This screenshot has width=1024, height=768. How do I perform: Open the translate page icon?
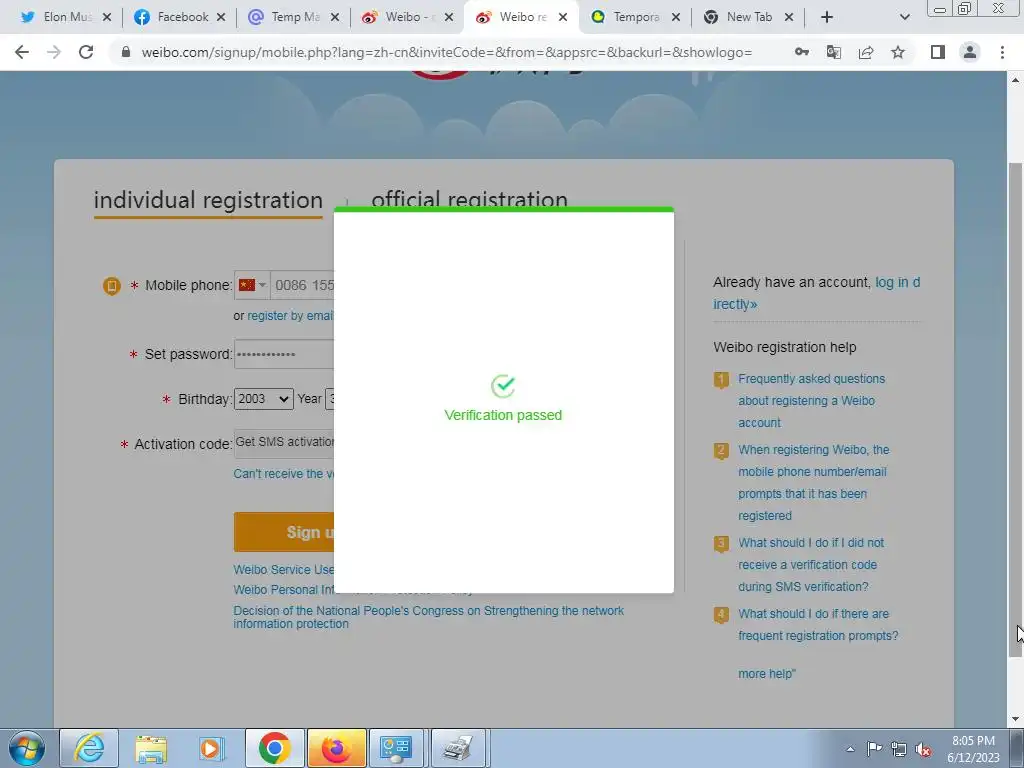(833, 52)
